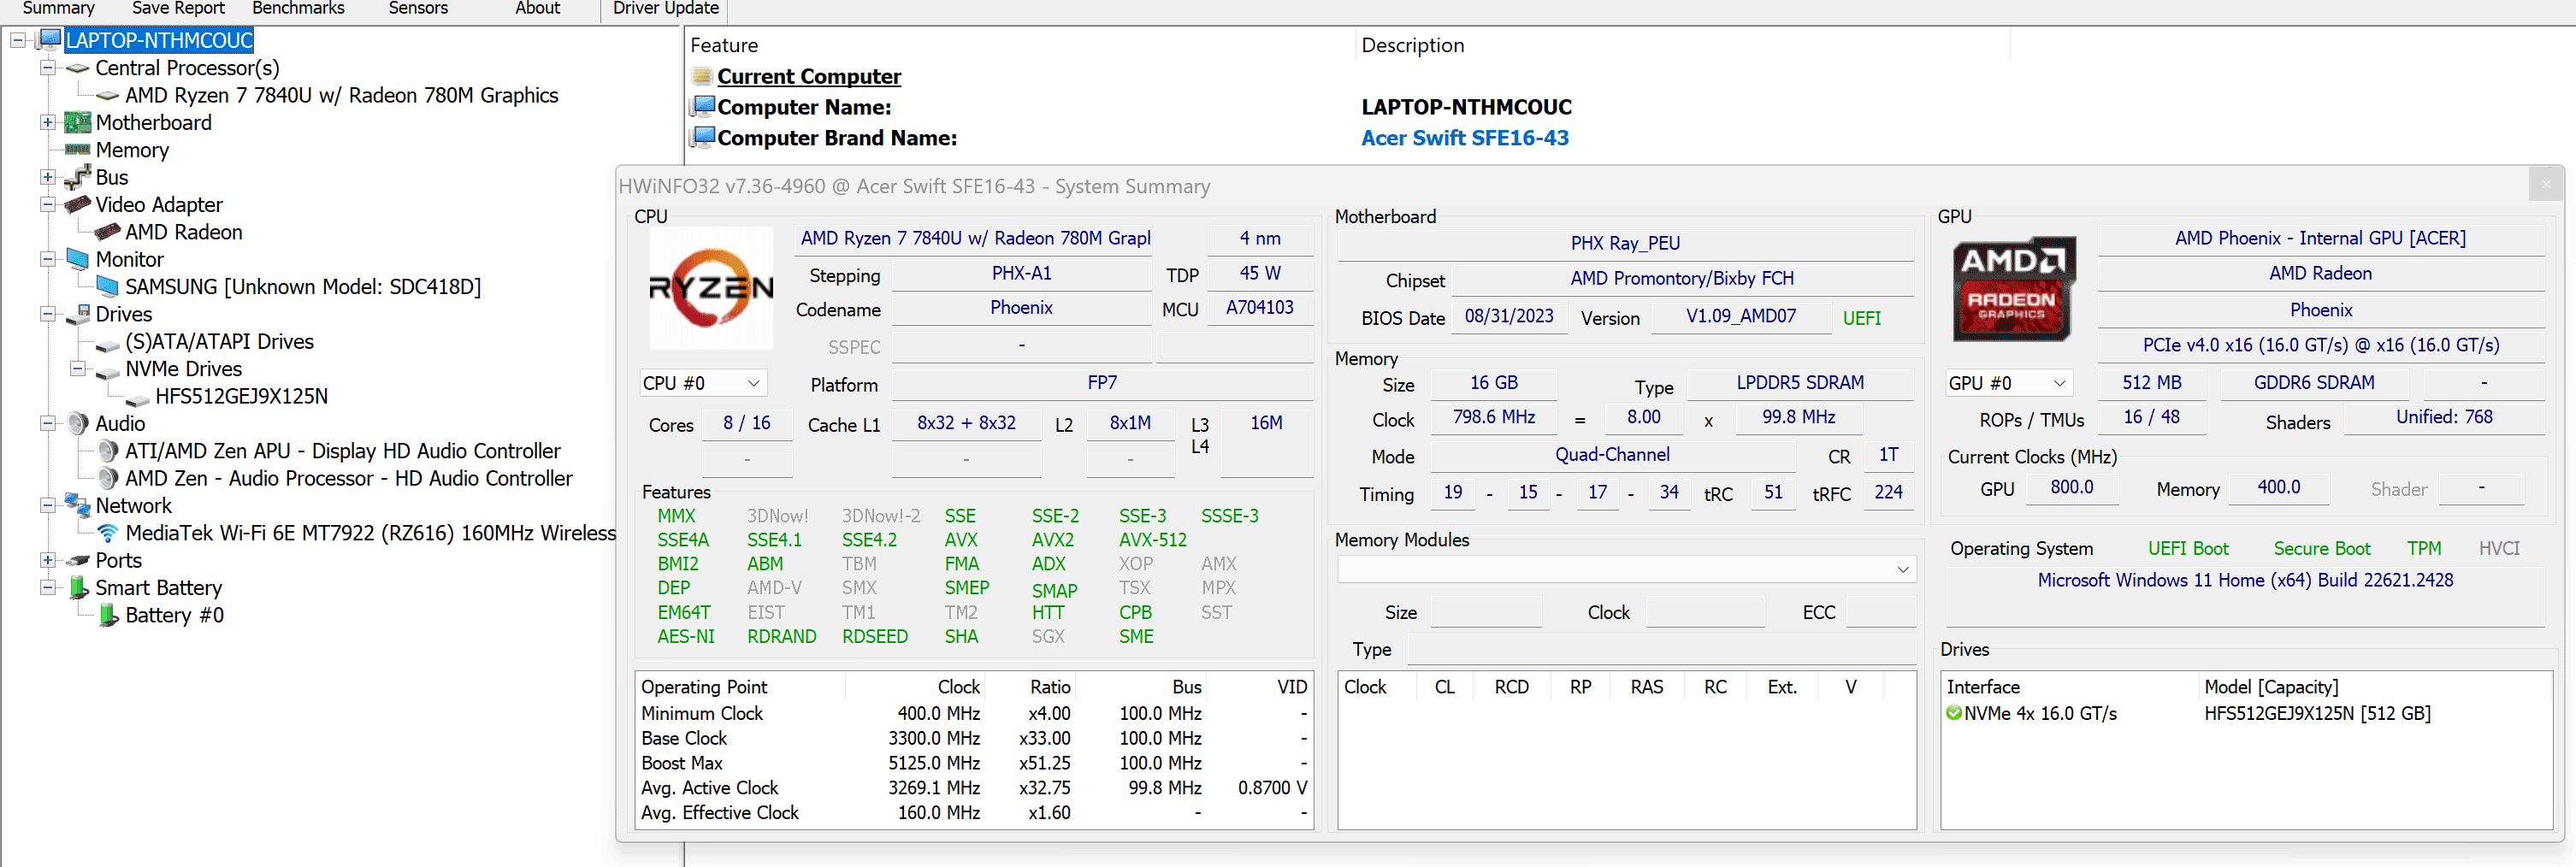Click the Secure Boot indicator
Viewport: 2576px width, 867px height.
[2321, 548]
